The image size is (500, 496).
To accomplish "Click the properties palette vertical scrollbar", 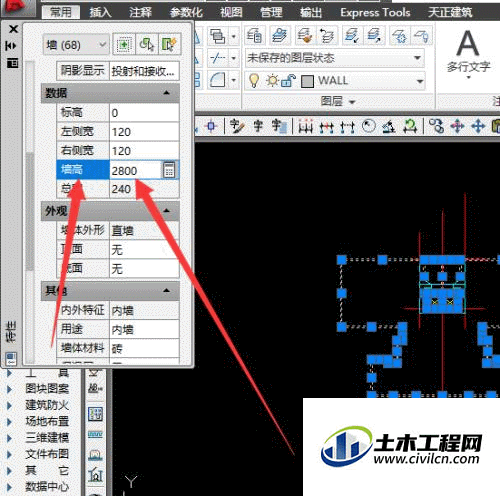I will click(x=30, y=212).
